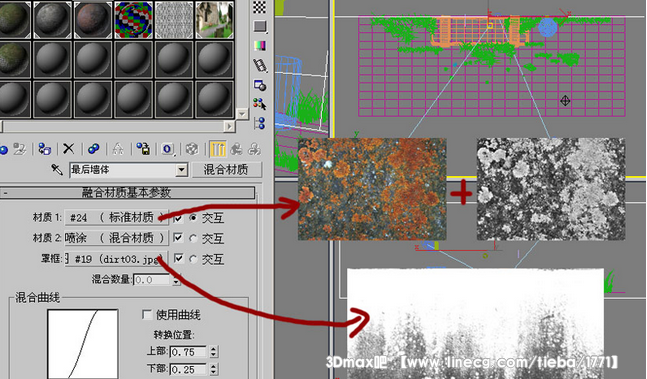Click the 混合材质 material type button
Image resolution: width=647 pixels, height=379 pixels.
coord(227,169)
